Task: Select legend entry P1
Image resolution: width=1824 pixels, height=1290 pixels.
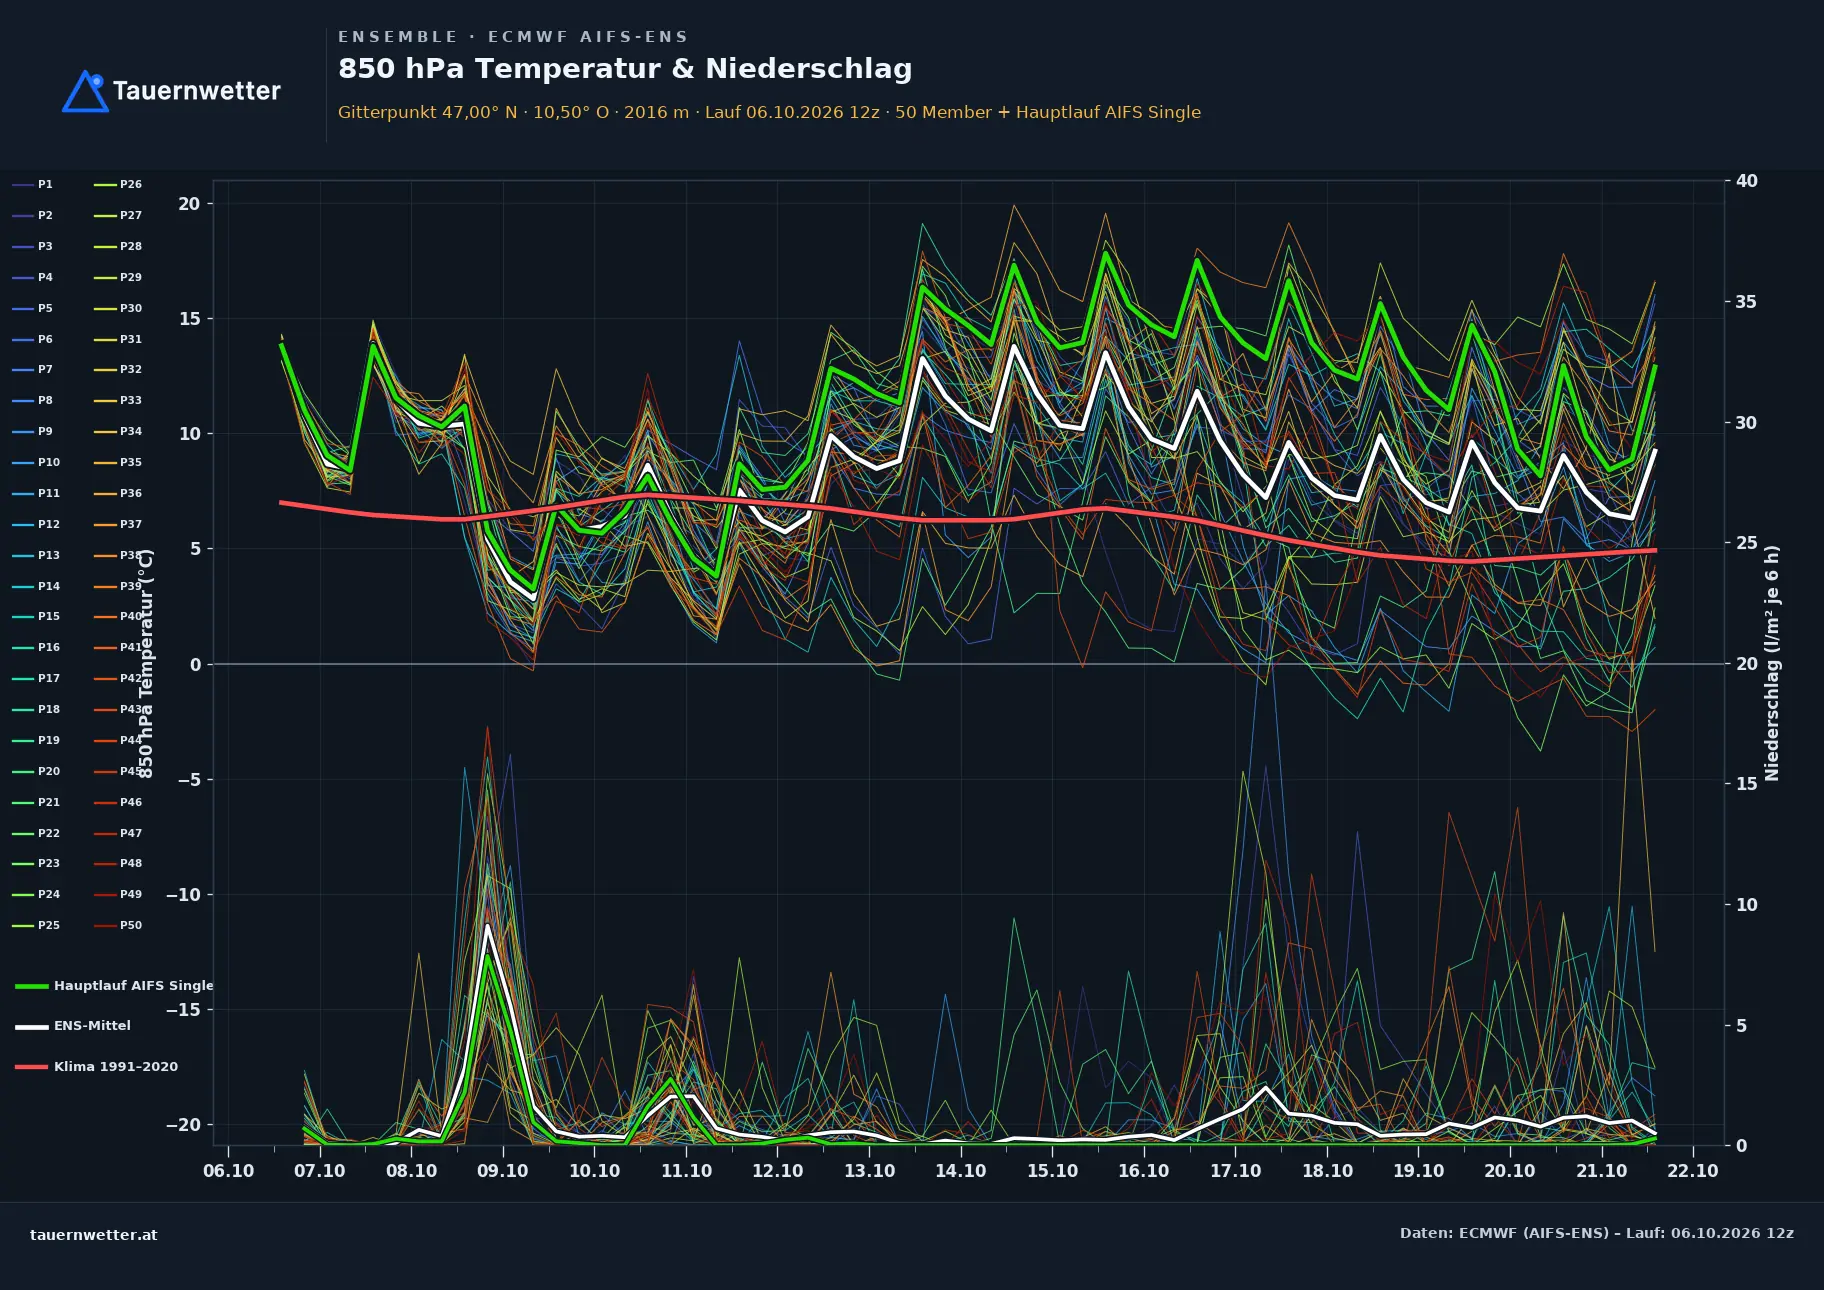Action: [32, 184]
